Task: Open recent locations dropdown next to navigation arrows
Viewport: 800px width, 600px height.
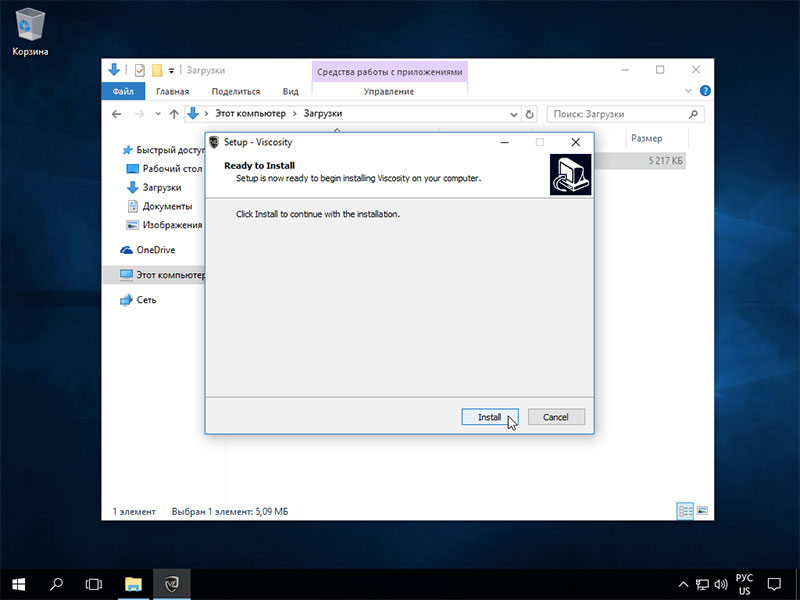Action: click(158, 114)
